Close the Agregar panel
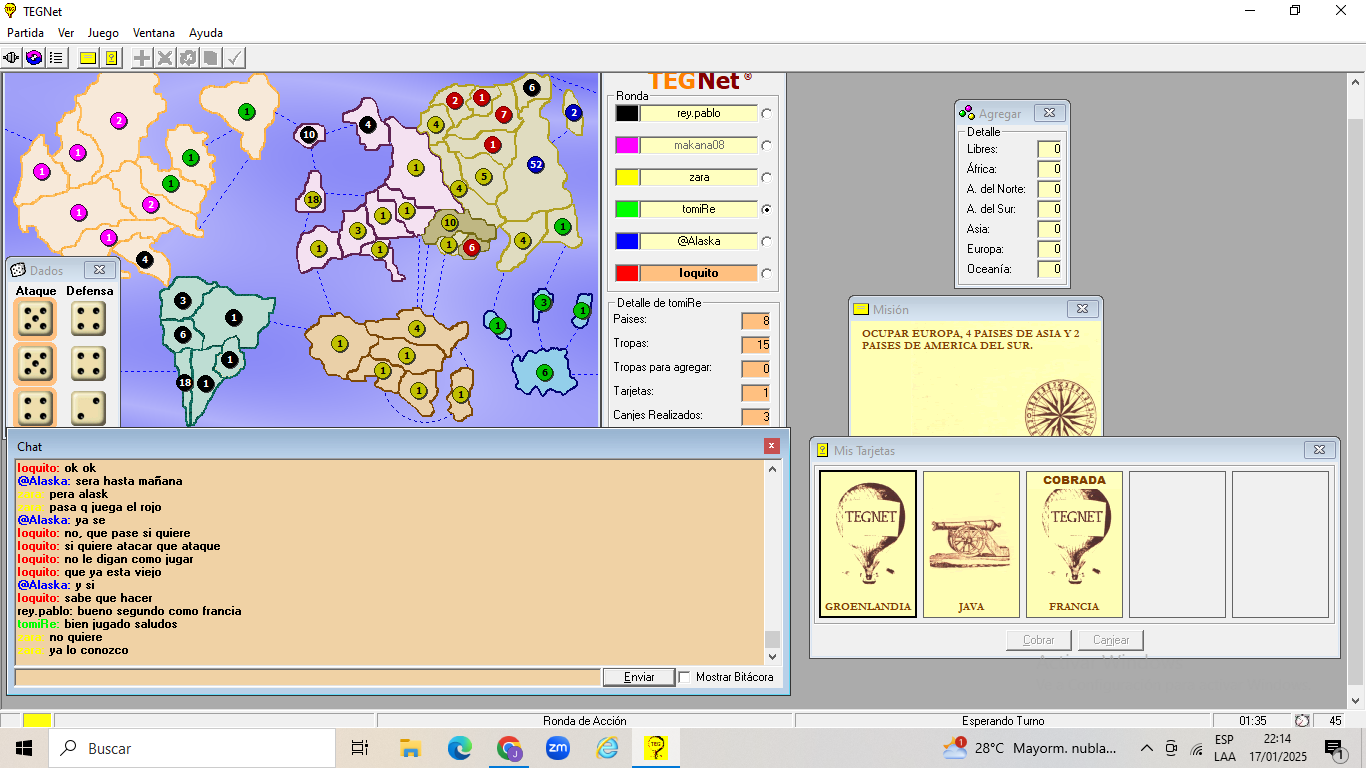The image size is (1366, 768). (x=1049, y=113)
